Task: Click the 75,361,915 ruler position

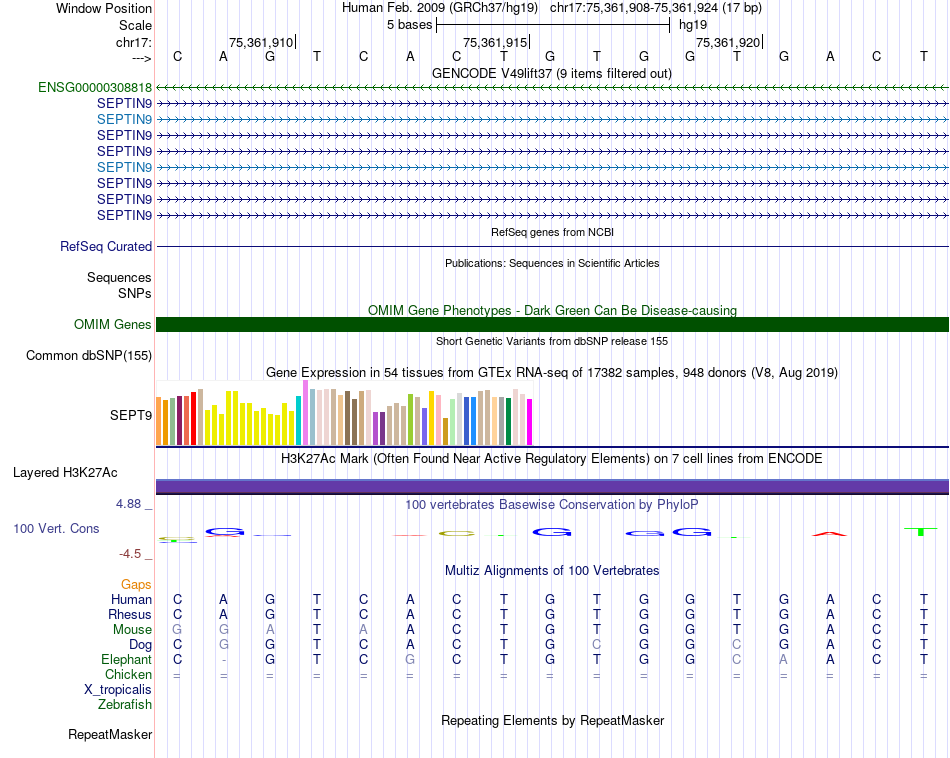Action: (495, 42)
